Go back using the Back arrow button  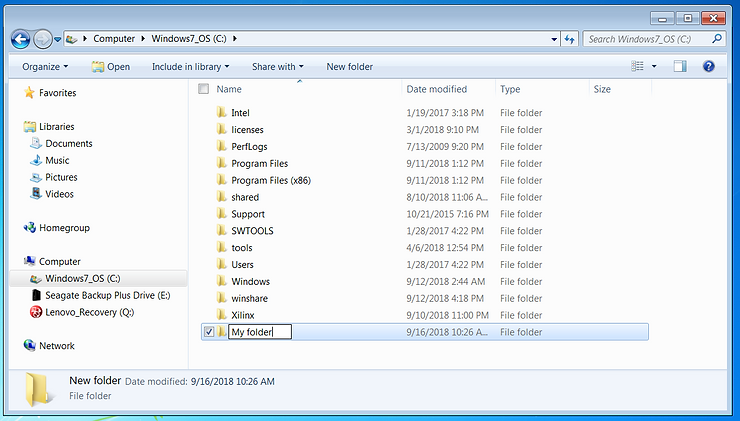(21, 39)
